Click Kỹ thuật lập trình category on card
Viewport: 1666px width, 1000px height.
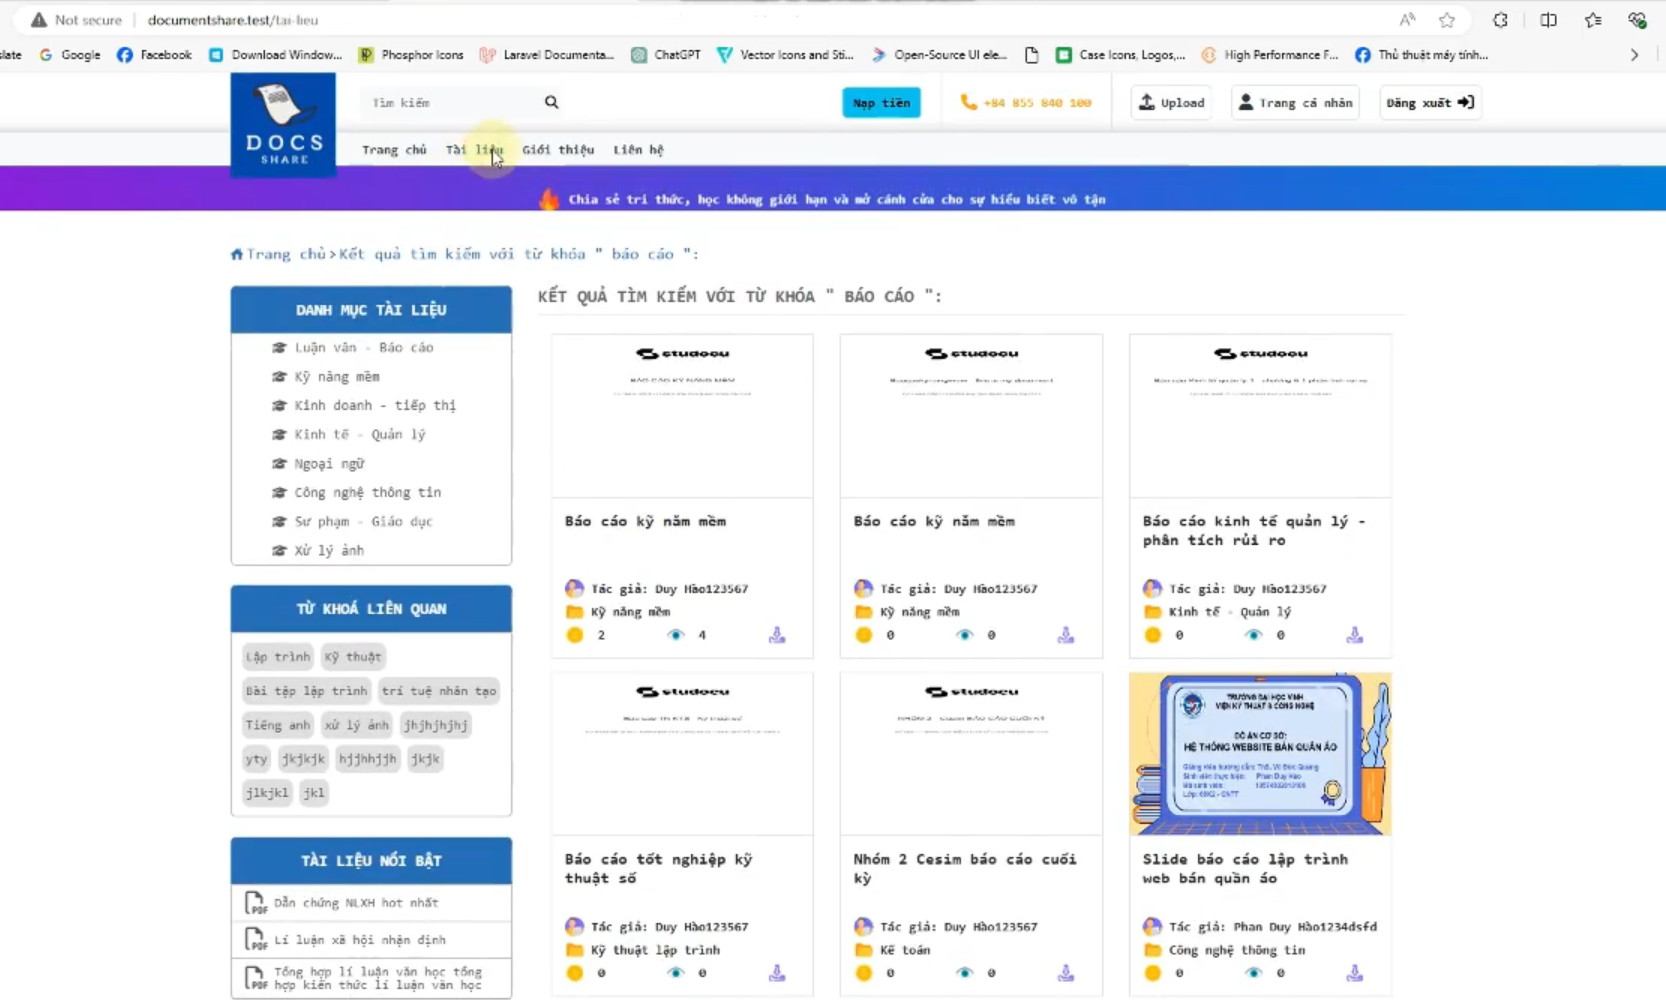click(x=655, y=950)
